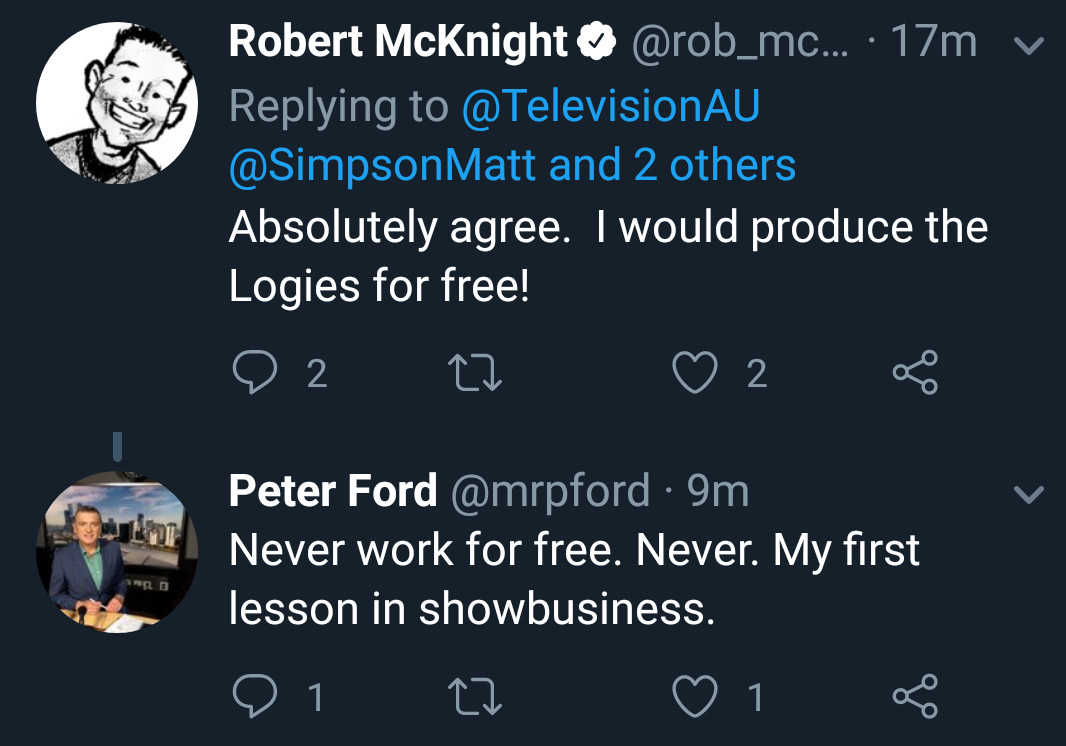Open Peter Ford tweet options chevron
The width and height of the screenshot is (1066, 746).
1029,494
